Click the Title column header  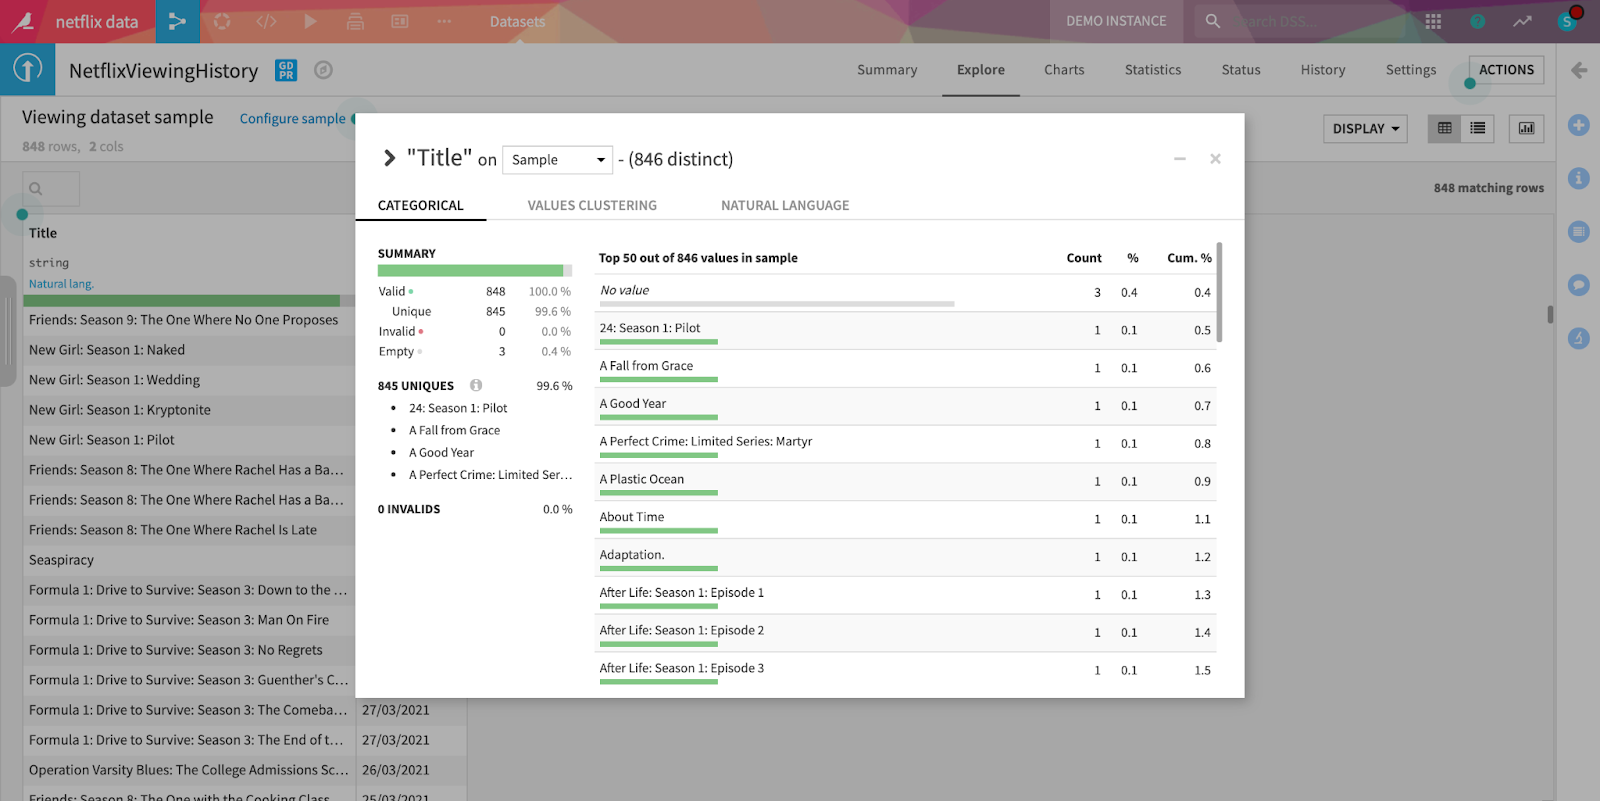click(43, 233)
